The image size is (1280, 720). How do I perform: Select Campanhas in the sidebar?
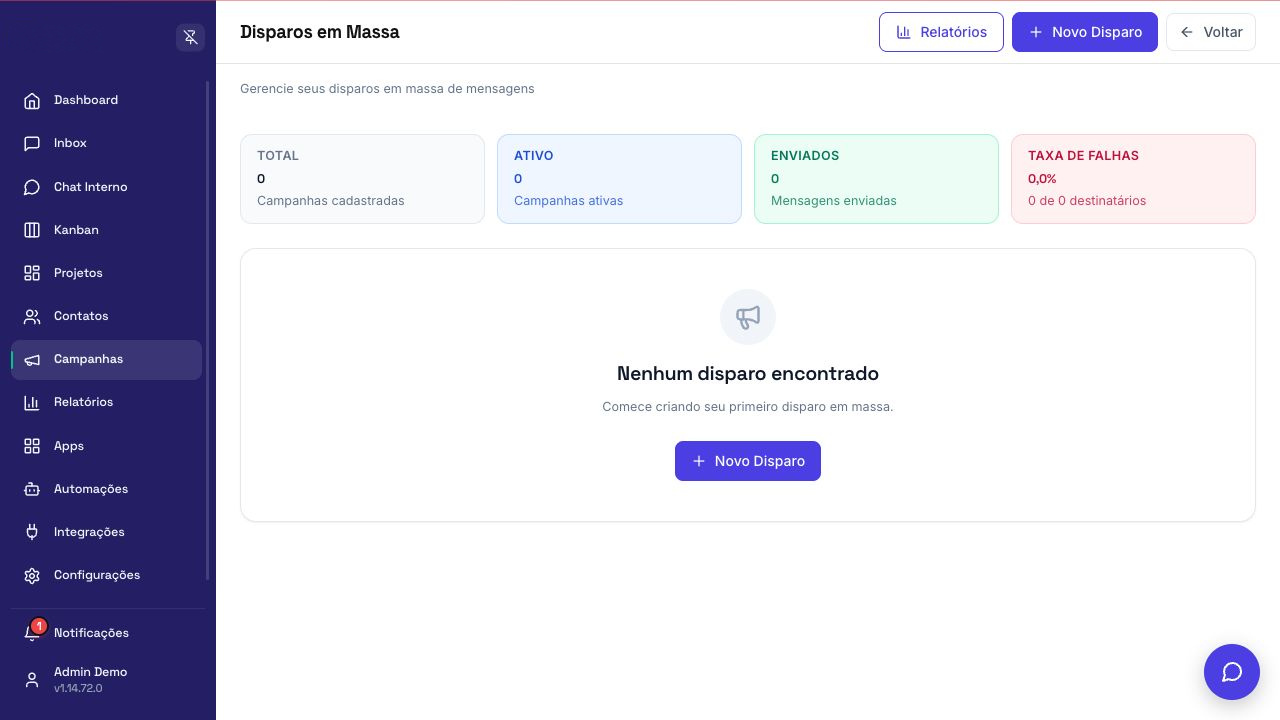pyautogui.click(x=106, y=359)
